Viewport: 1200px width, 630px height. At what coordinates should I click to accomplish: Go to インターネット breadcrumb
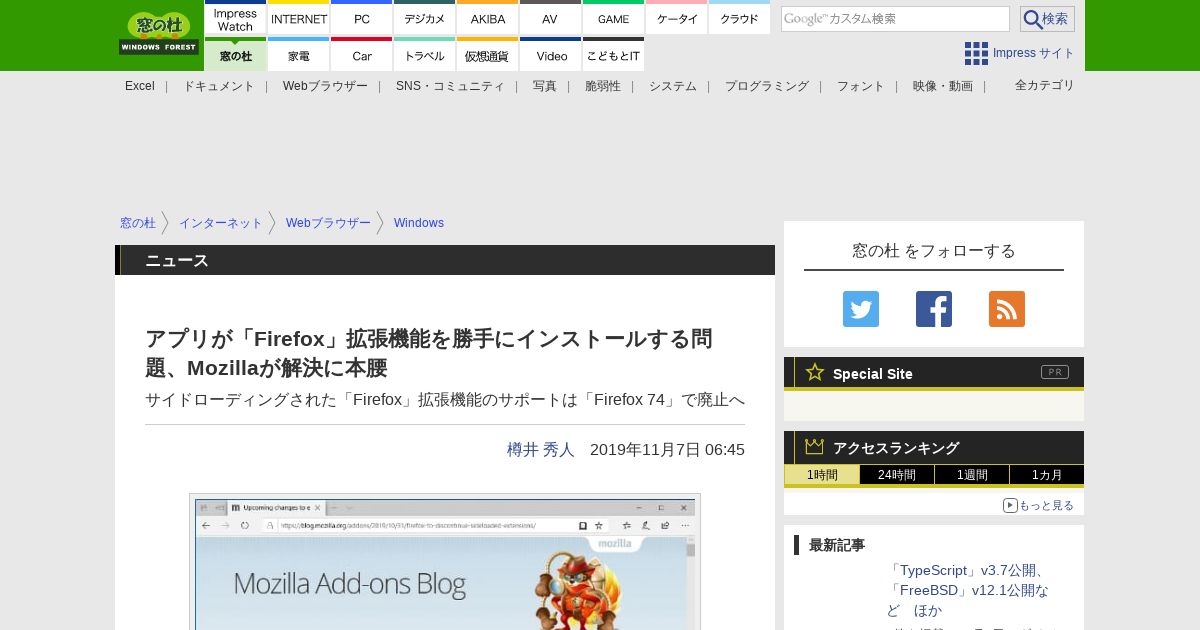[221, 223]
